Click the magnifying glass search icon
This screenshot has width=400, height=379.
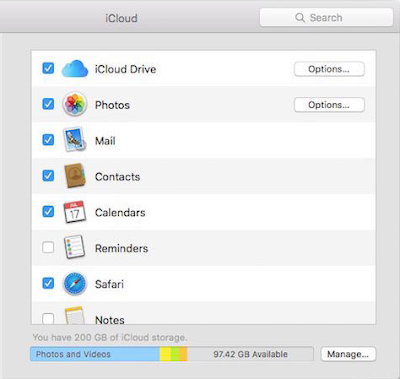(300, 18)
